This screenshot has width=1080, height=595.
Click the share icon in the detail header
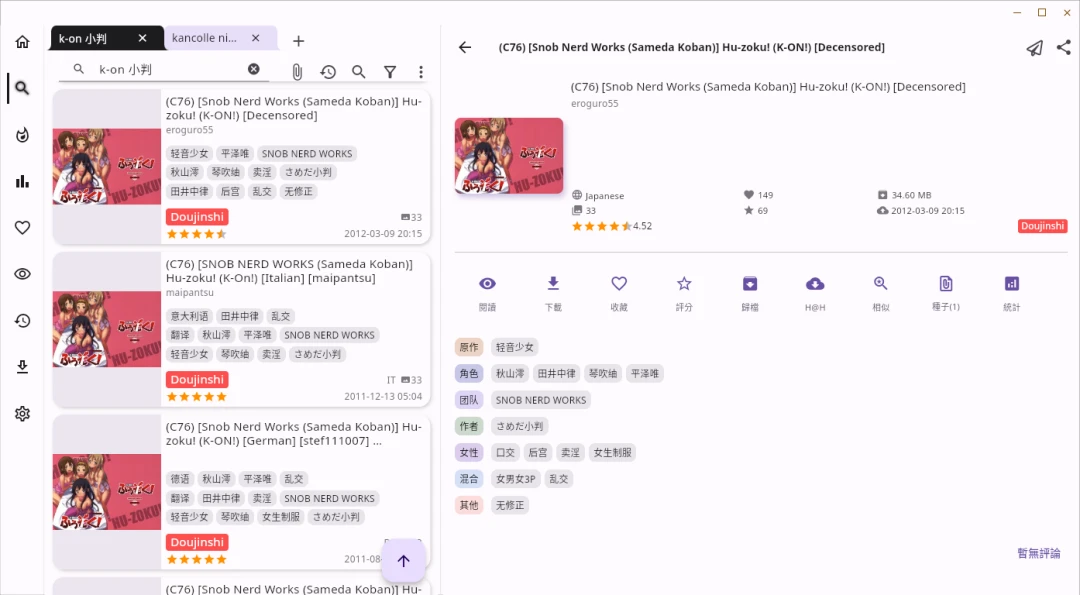1063,47
